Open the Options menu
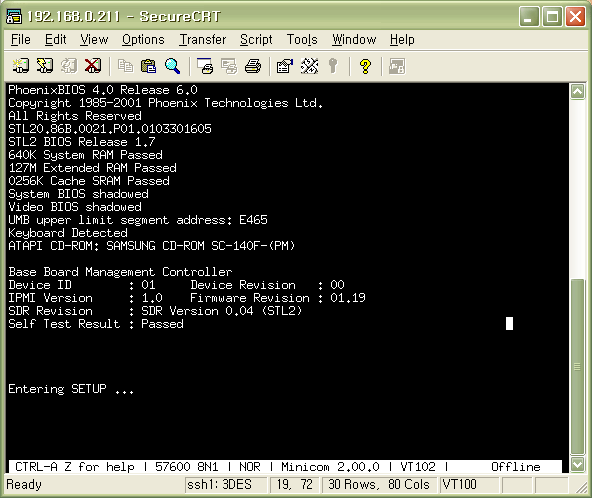 pos(143,40)
